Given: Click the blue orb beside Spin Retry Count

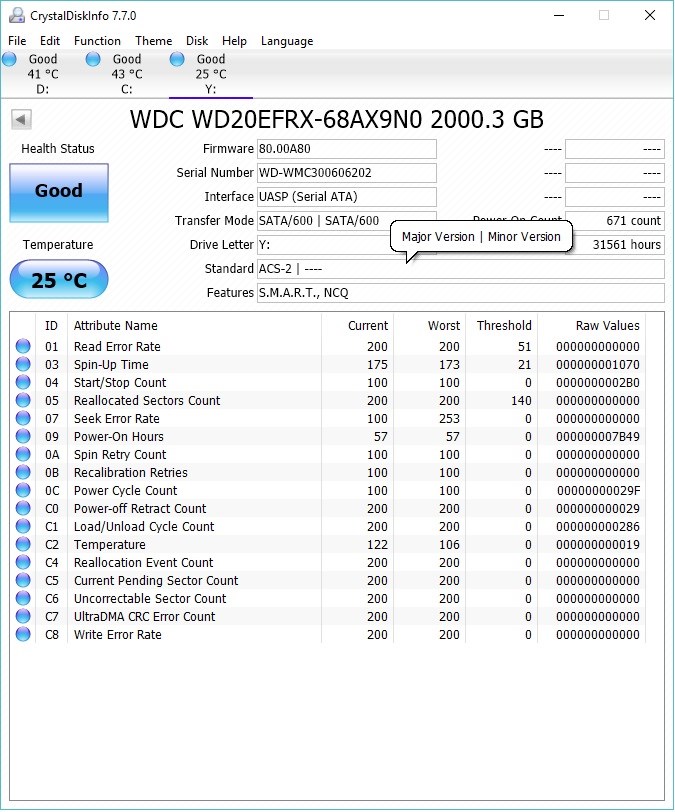Looking at the screenshot, I should (23, 454).
